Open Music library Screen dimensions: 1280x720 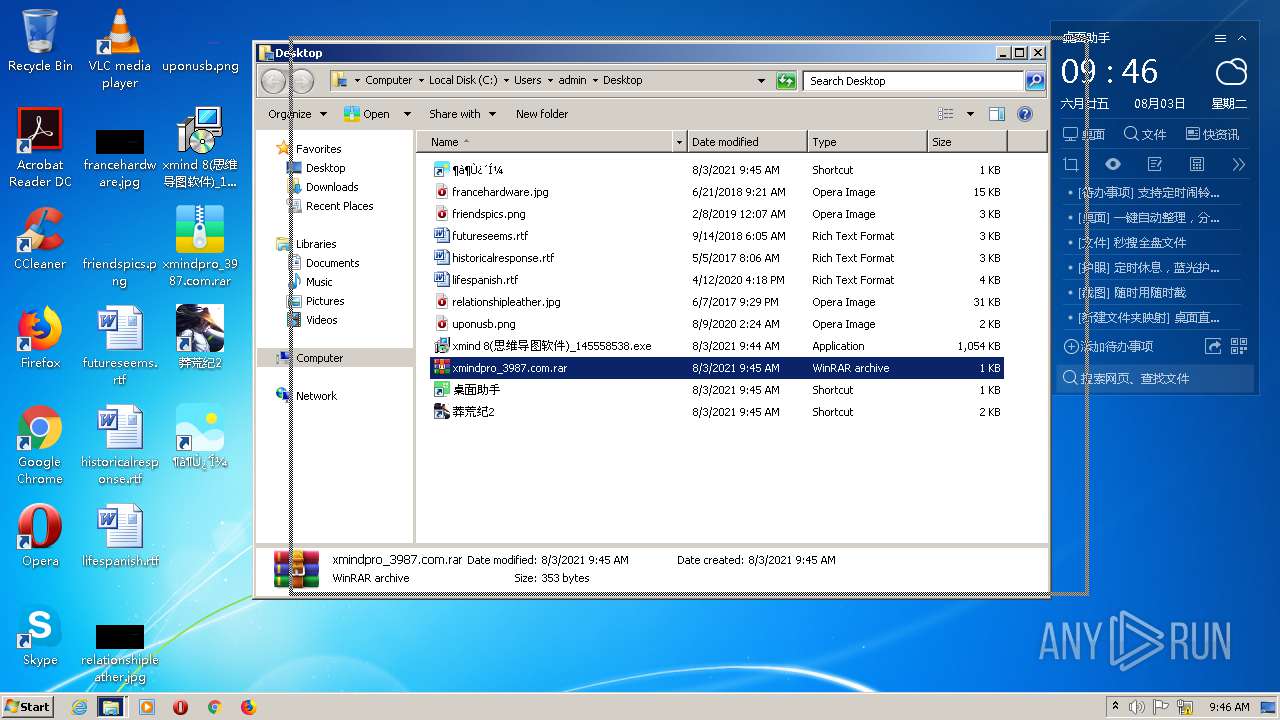(x=319, y=282)
